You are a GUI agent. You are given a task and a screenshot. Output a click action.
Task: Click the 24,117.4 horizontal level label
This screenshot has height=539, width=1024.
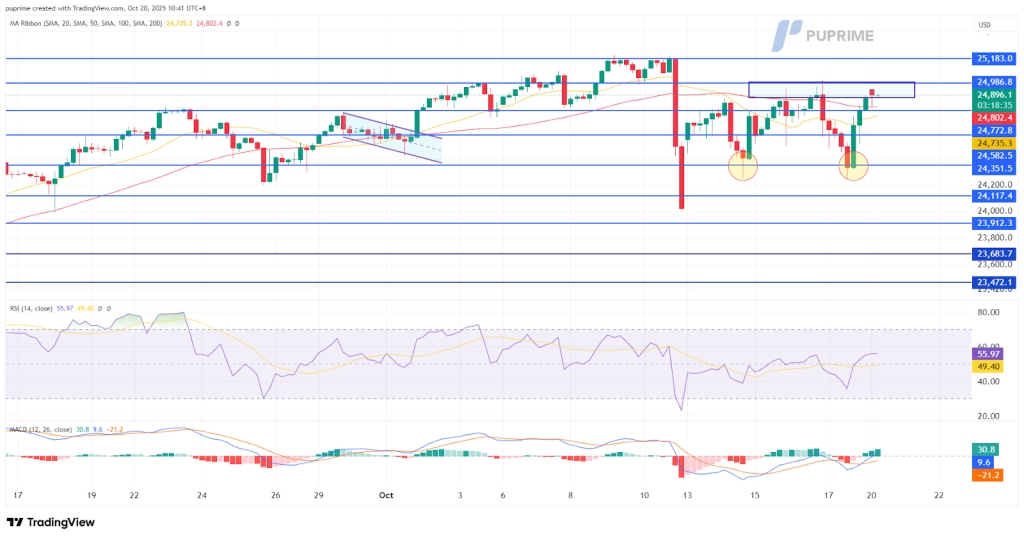pyautogui.click(x=994, y=197)
